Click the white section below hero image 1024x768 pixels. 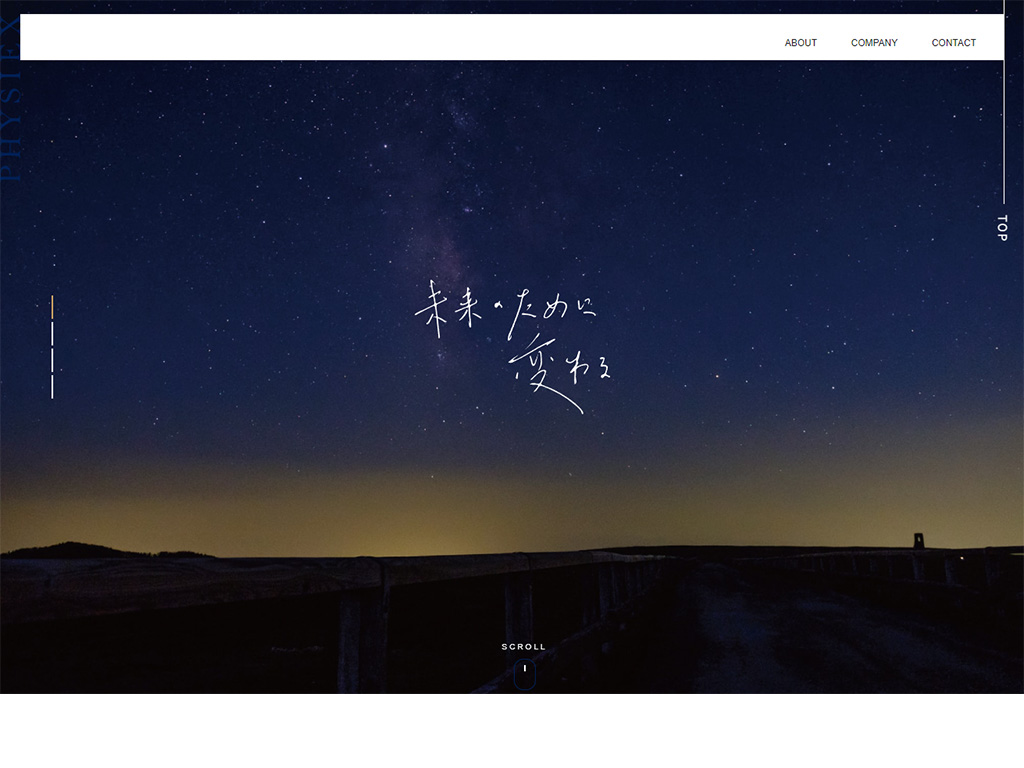click(512, 730)
